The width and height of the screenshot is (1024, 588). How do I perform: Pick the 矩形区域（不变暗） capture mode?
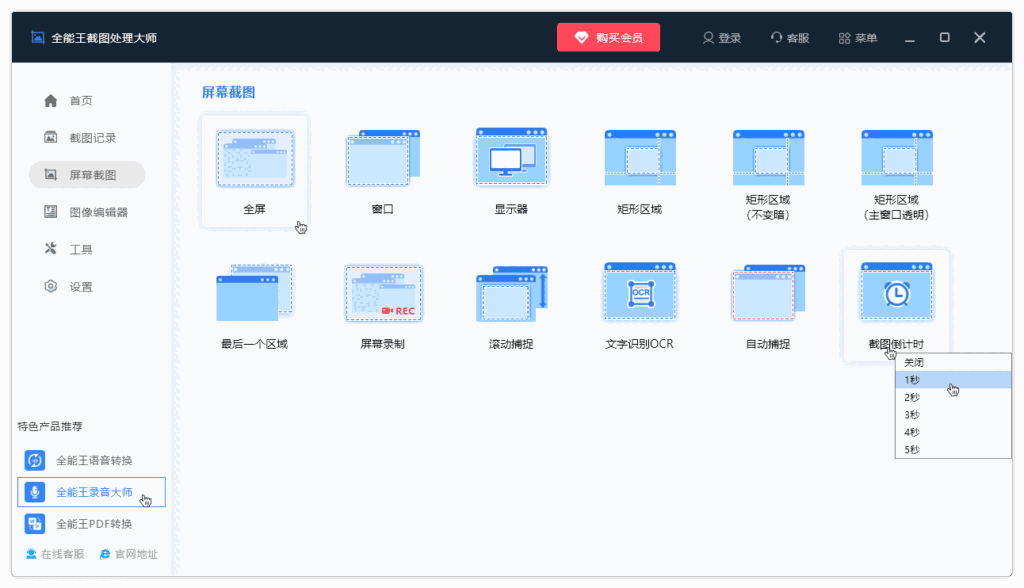pos(768,160)
